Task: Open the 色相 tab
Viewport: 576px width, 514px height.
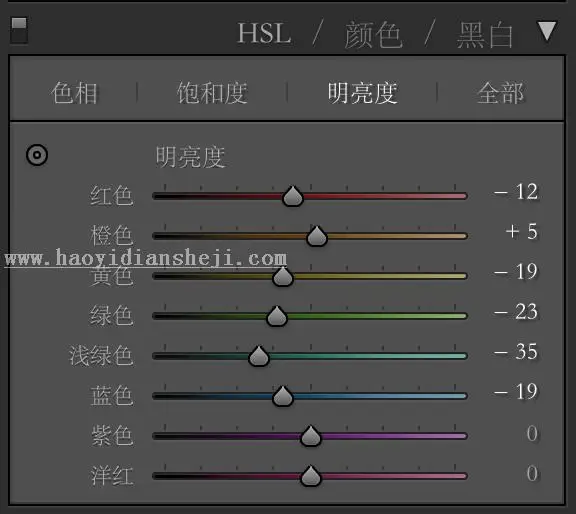Action: point(75,93)
